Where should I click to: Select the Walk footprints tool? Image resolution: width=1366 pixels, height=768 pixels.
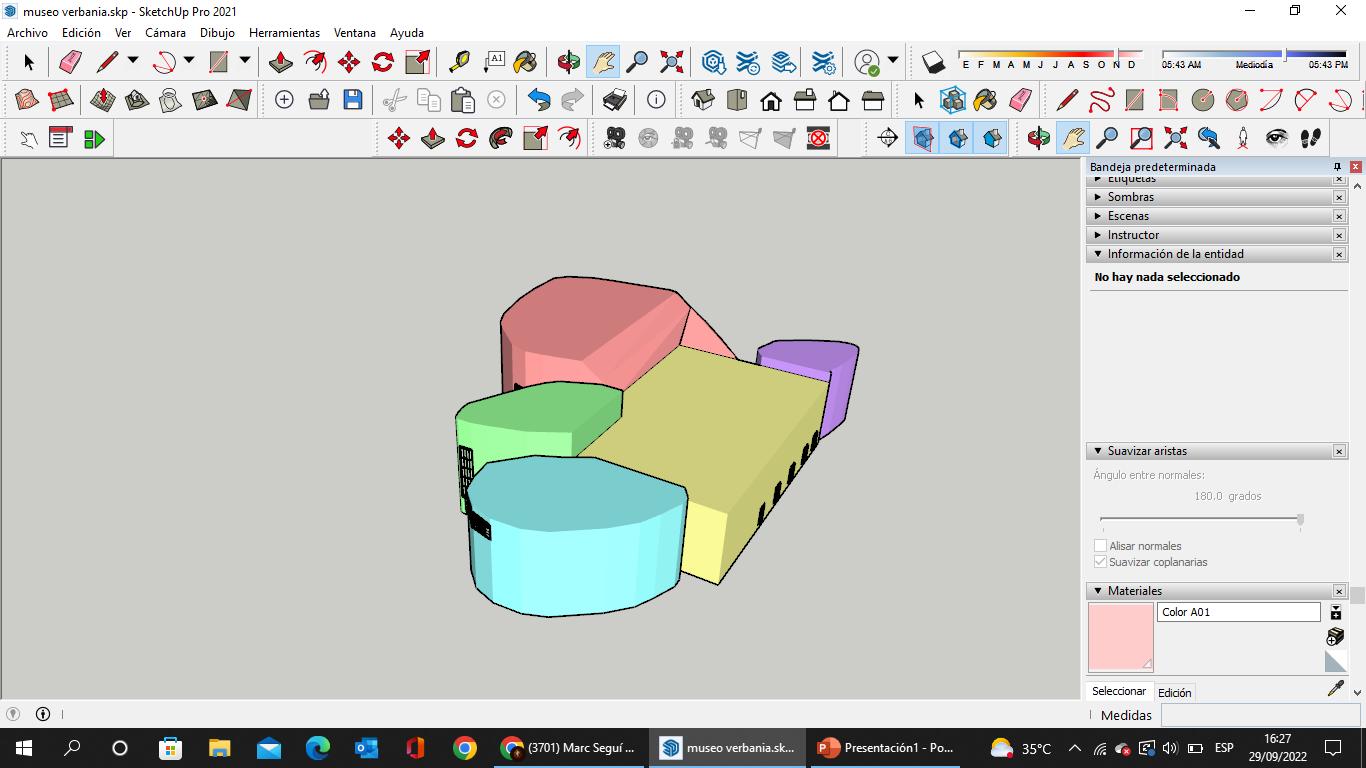[1310, 138]
